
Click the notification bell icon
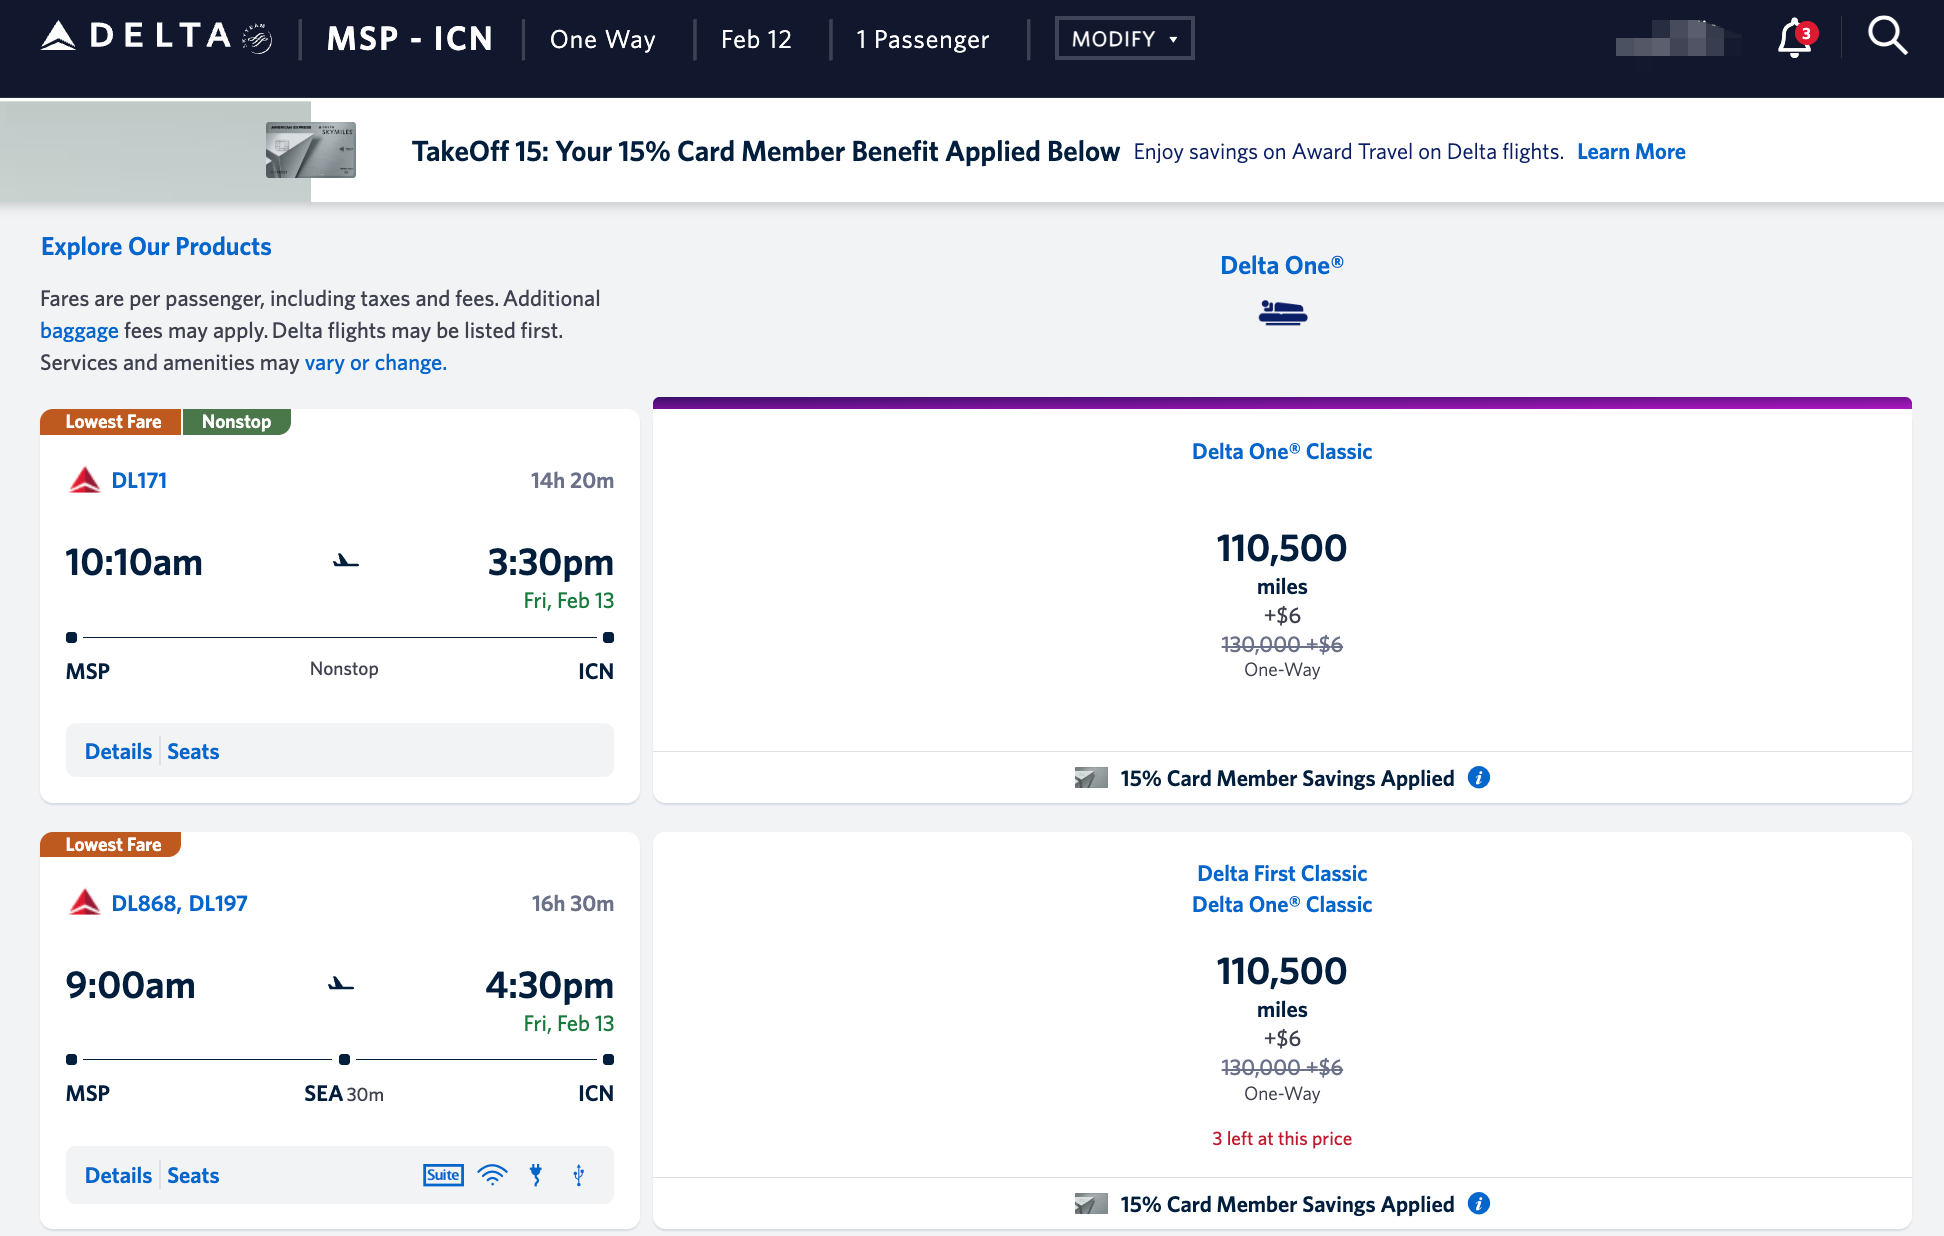pyautogui.click(x=1794, y=39)
